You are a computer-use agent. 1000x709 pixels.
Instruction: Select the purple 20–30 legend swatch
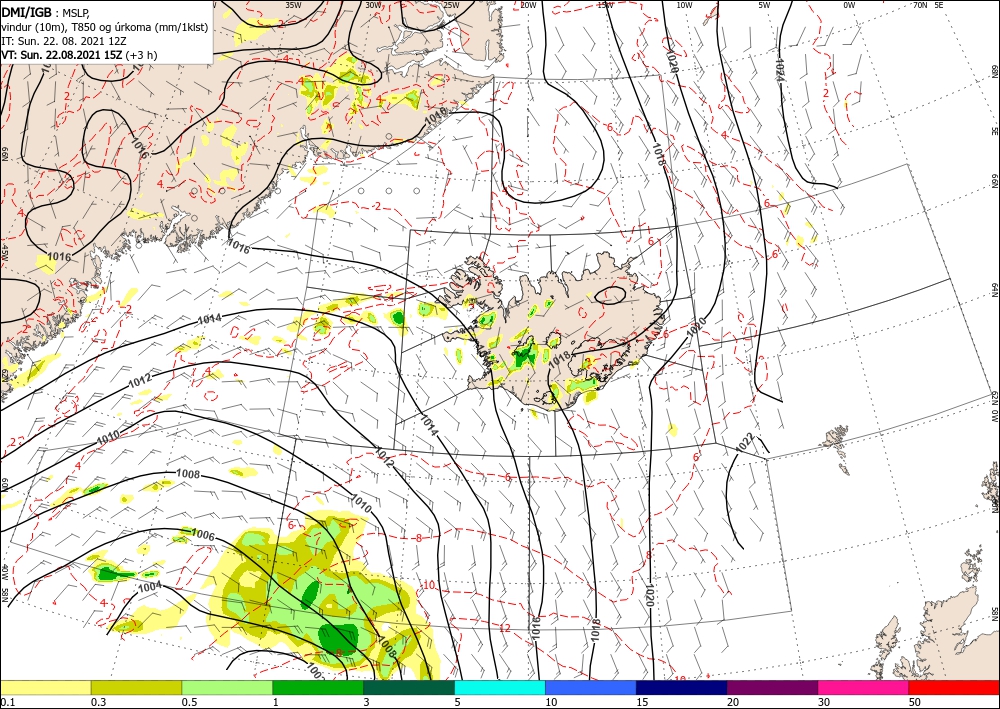[772, 687]
